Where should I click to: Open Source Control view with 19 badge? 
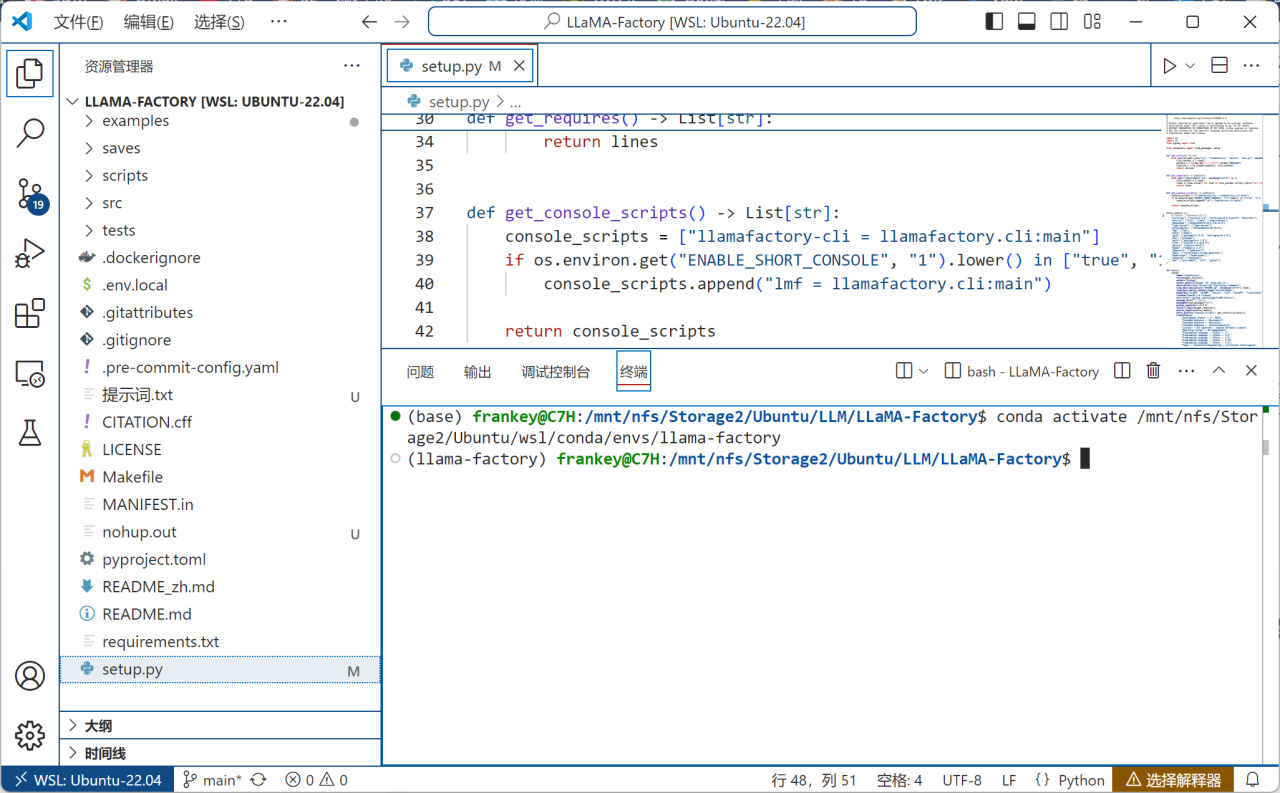(x=30, y=194)
